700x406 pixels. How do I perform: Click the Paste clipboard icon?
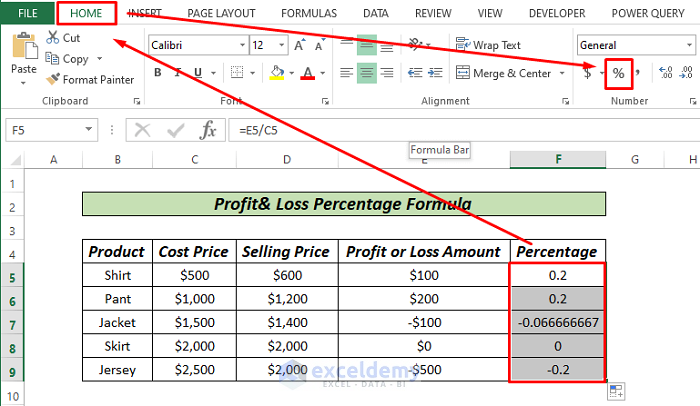point(24,46)
